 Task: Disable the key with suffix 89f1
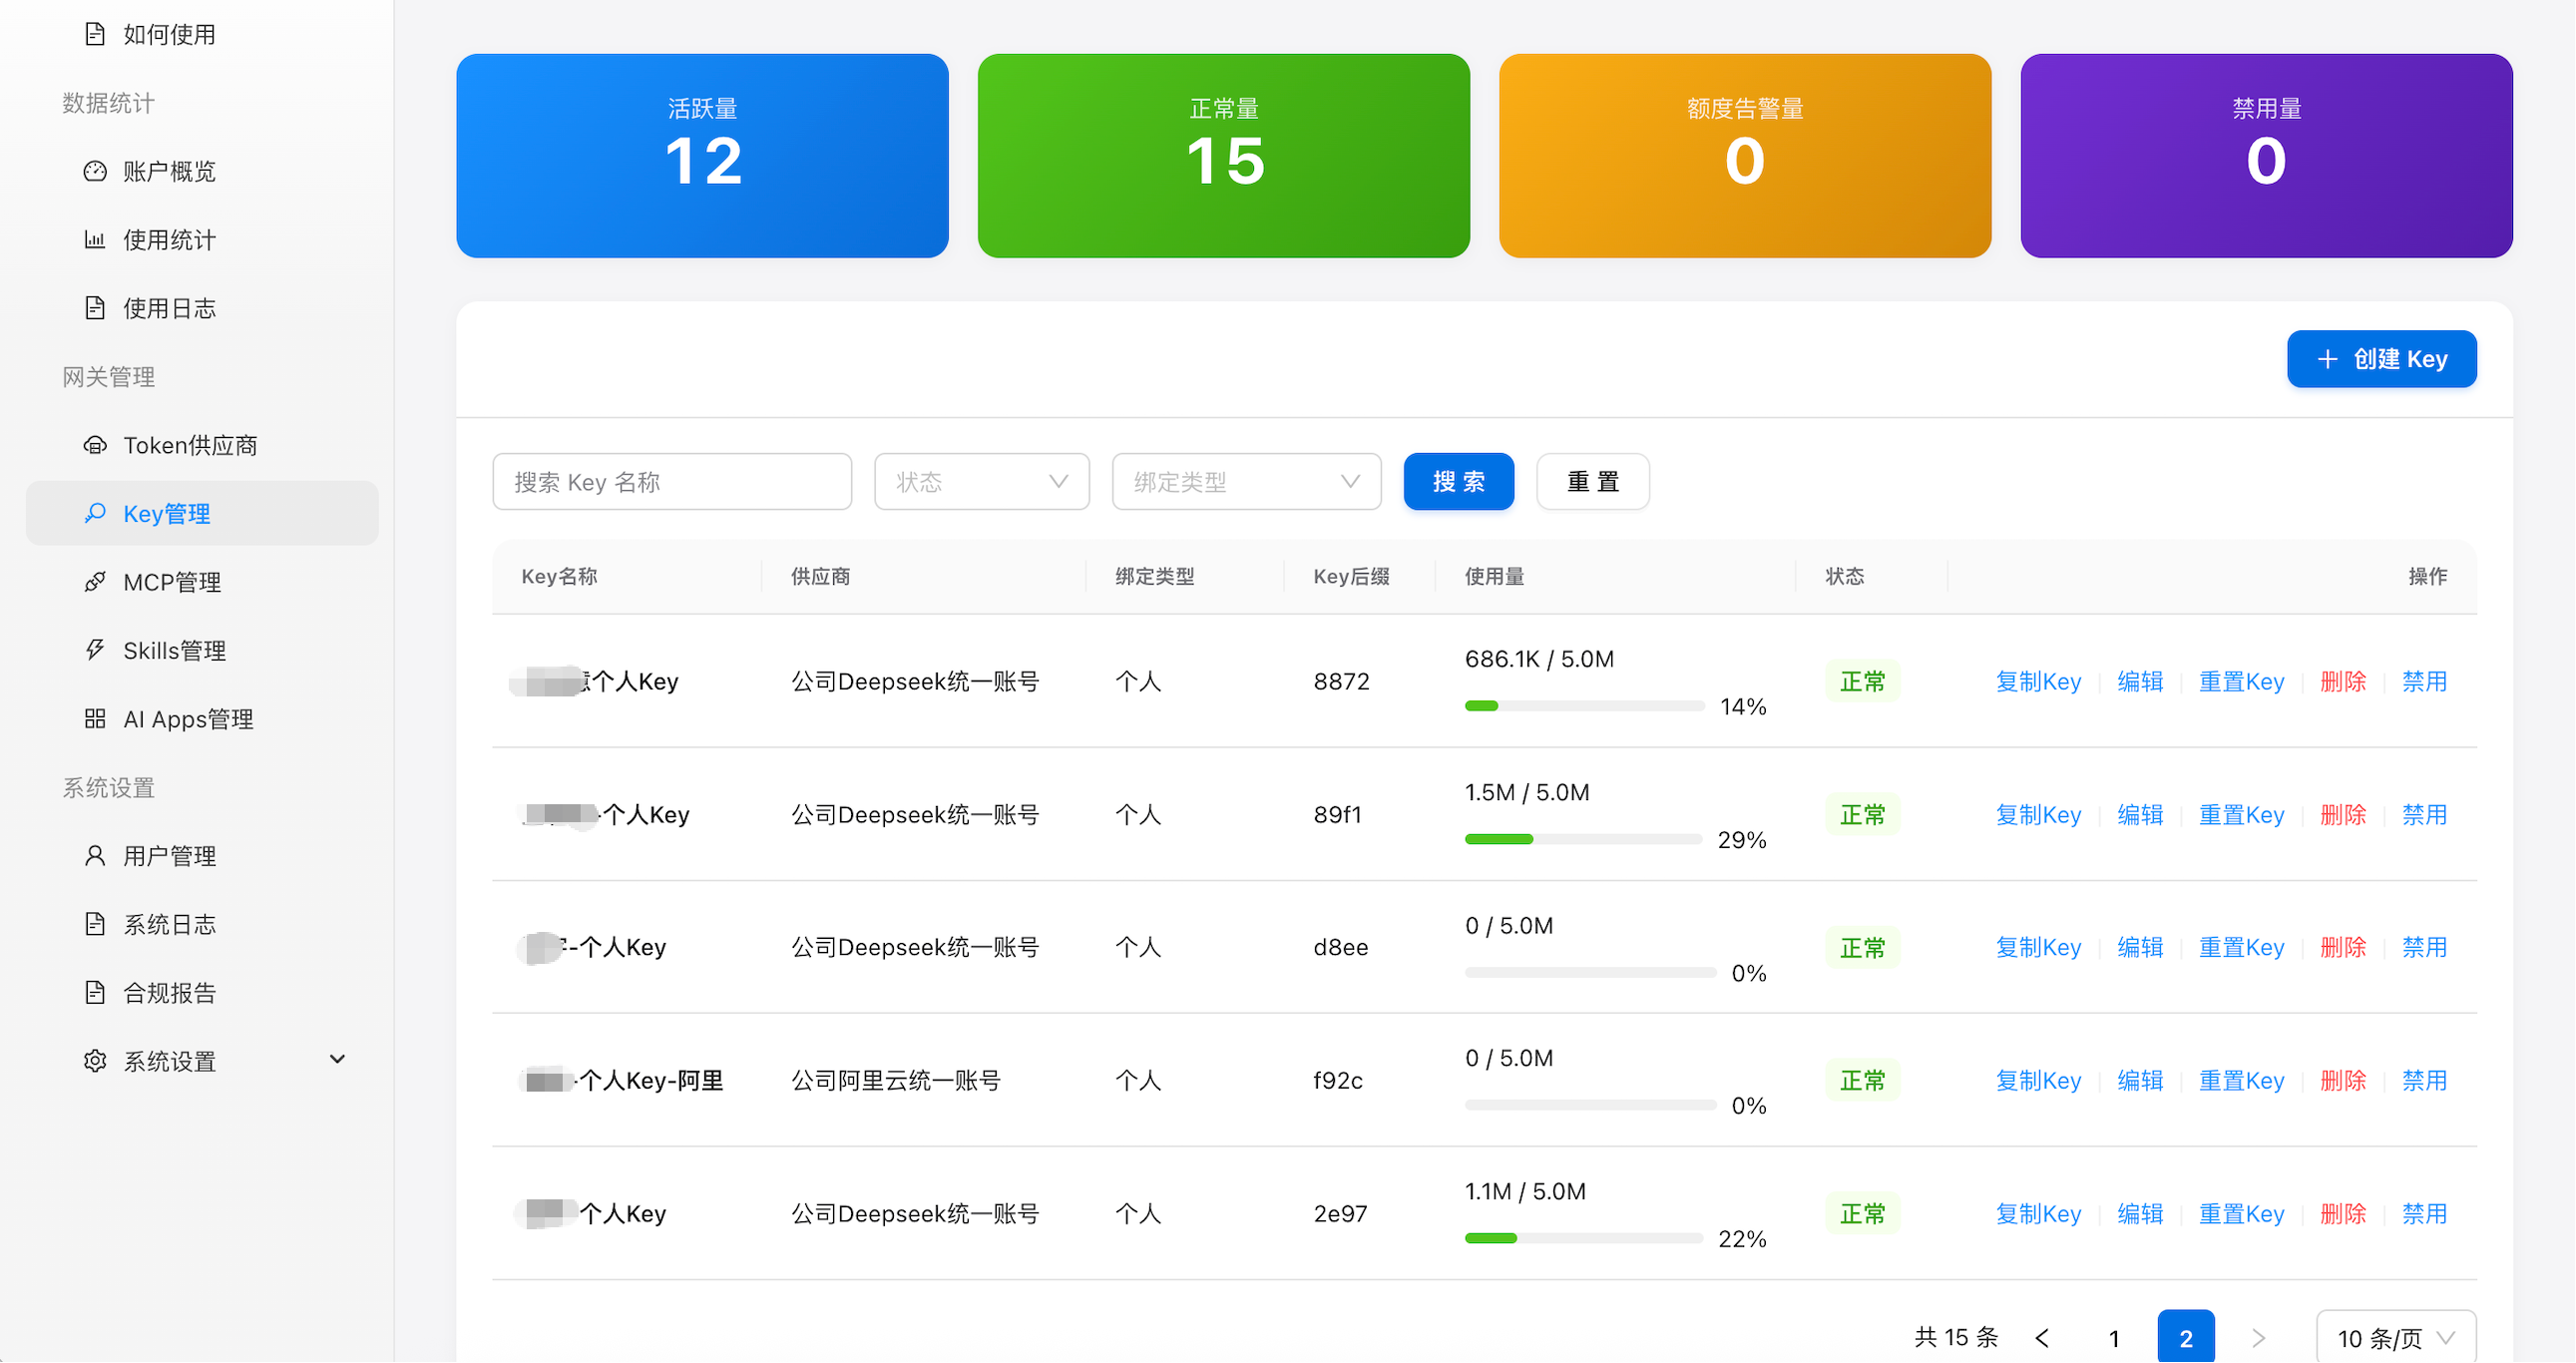[2424, 815]
